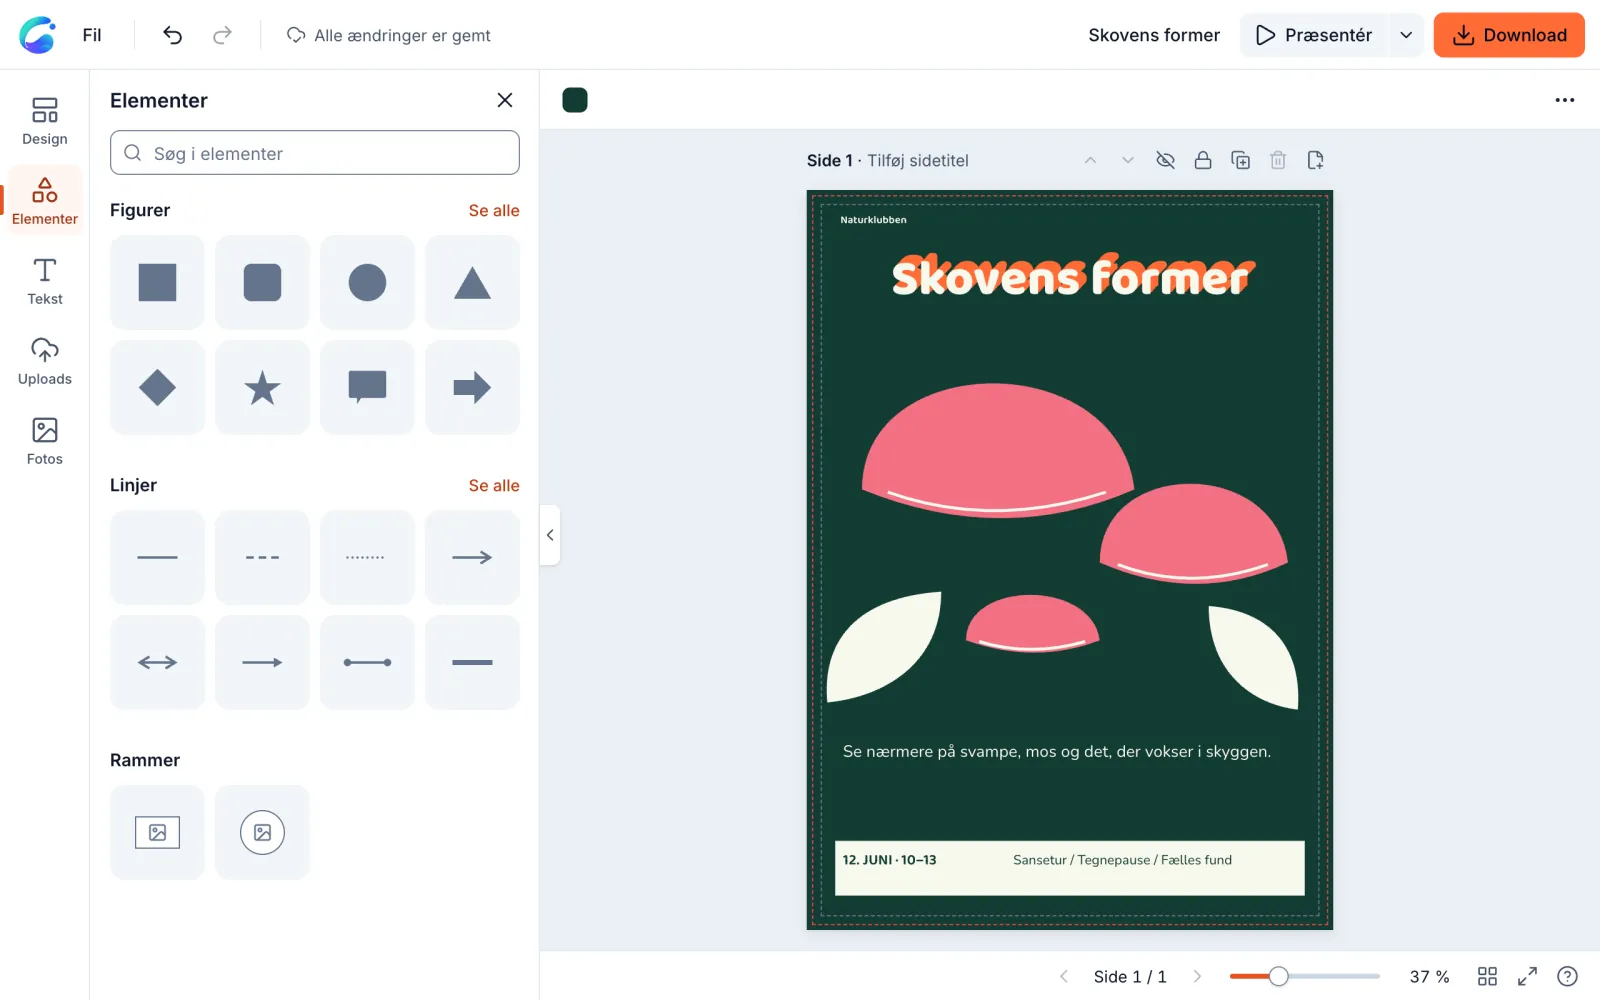The width and height of the screenshot is (1600, 1000).
Task: Hide page 1 with the eye icon
Action: (1165, 160)
